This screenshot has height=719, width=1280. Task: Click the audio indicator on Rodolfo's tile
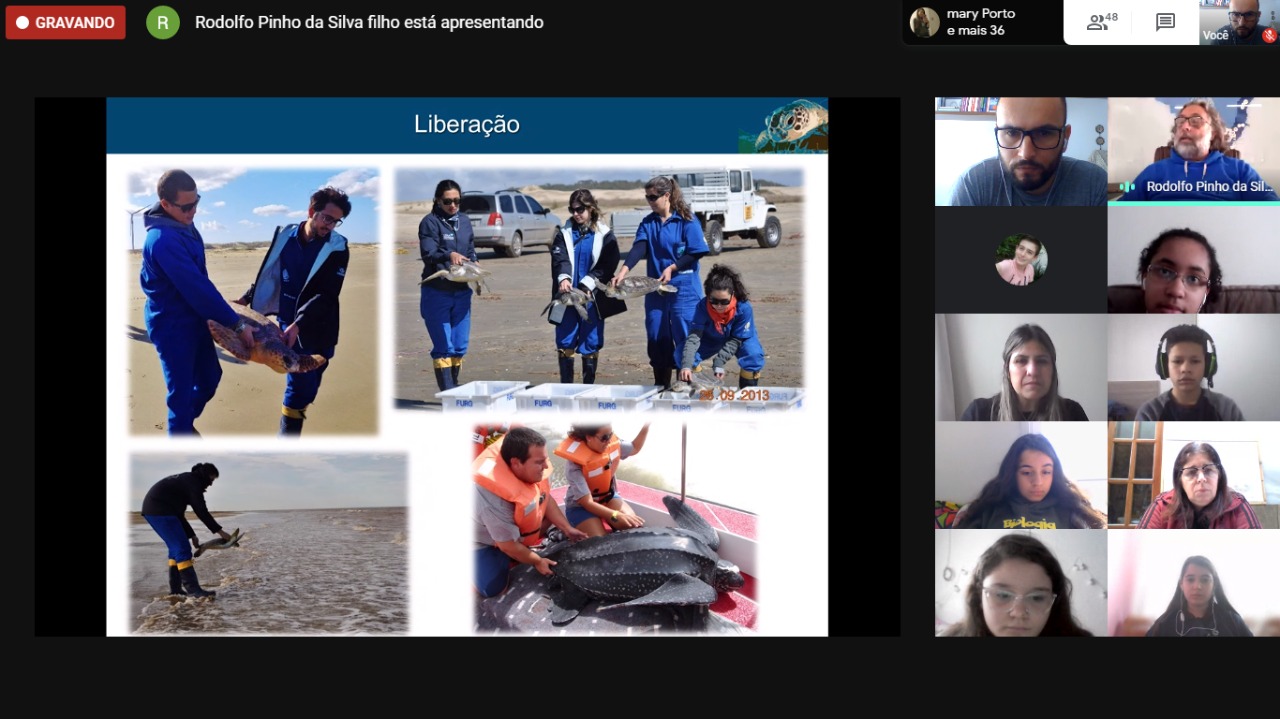(1128, 187)
